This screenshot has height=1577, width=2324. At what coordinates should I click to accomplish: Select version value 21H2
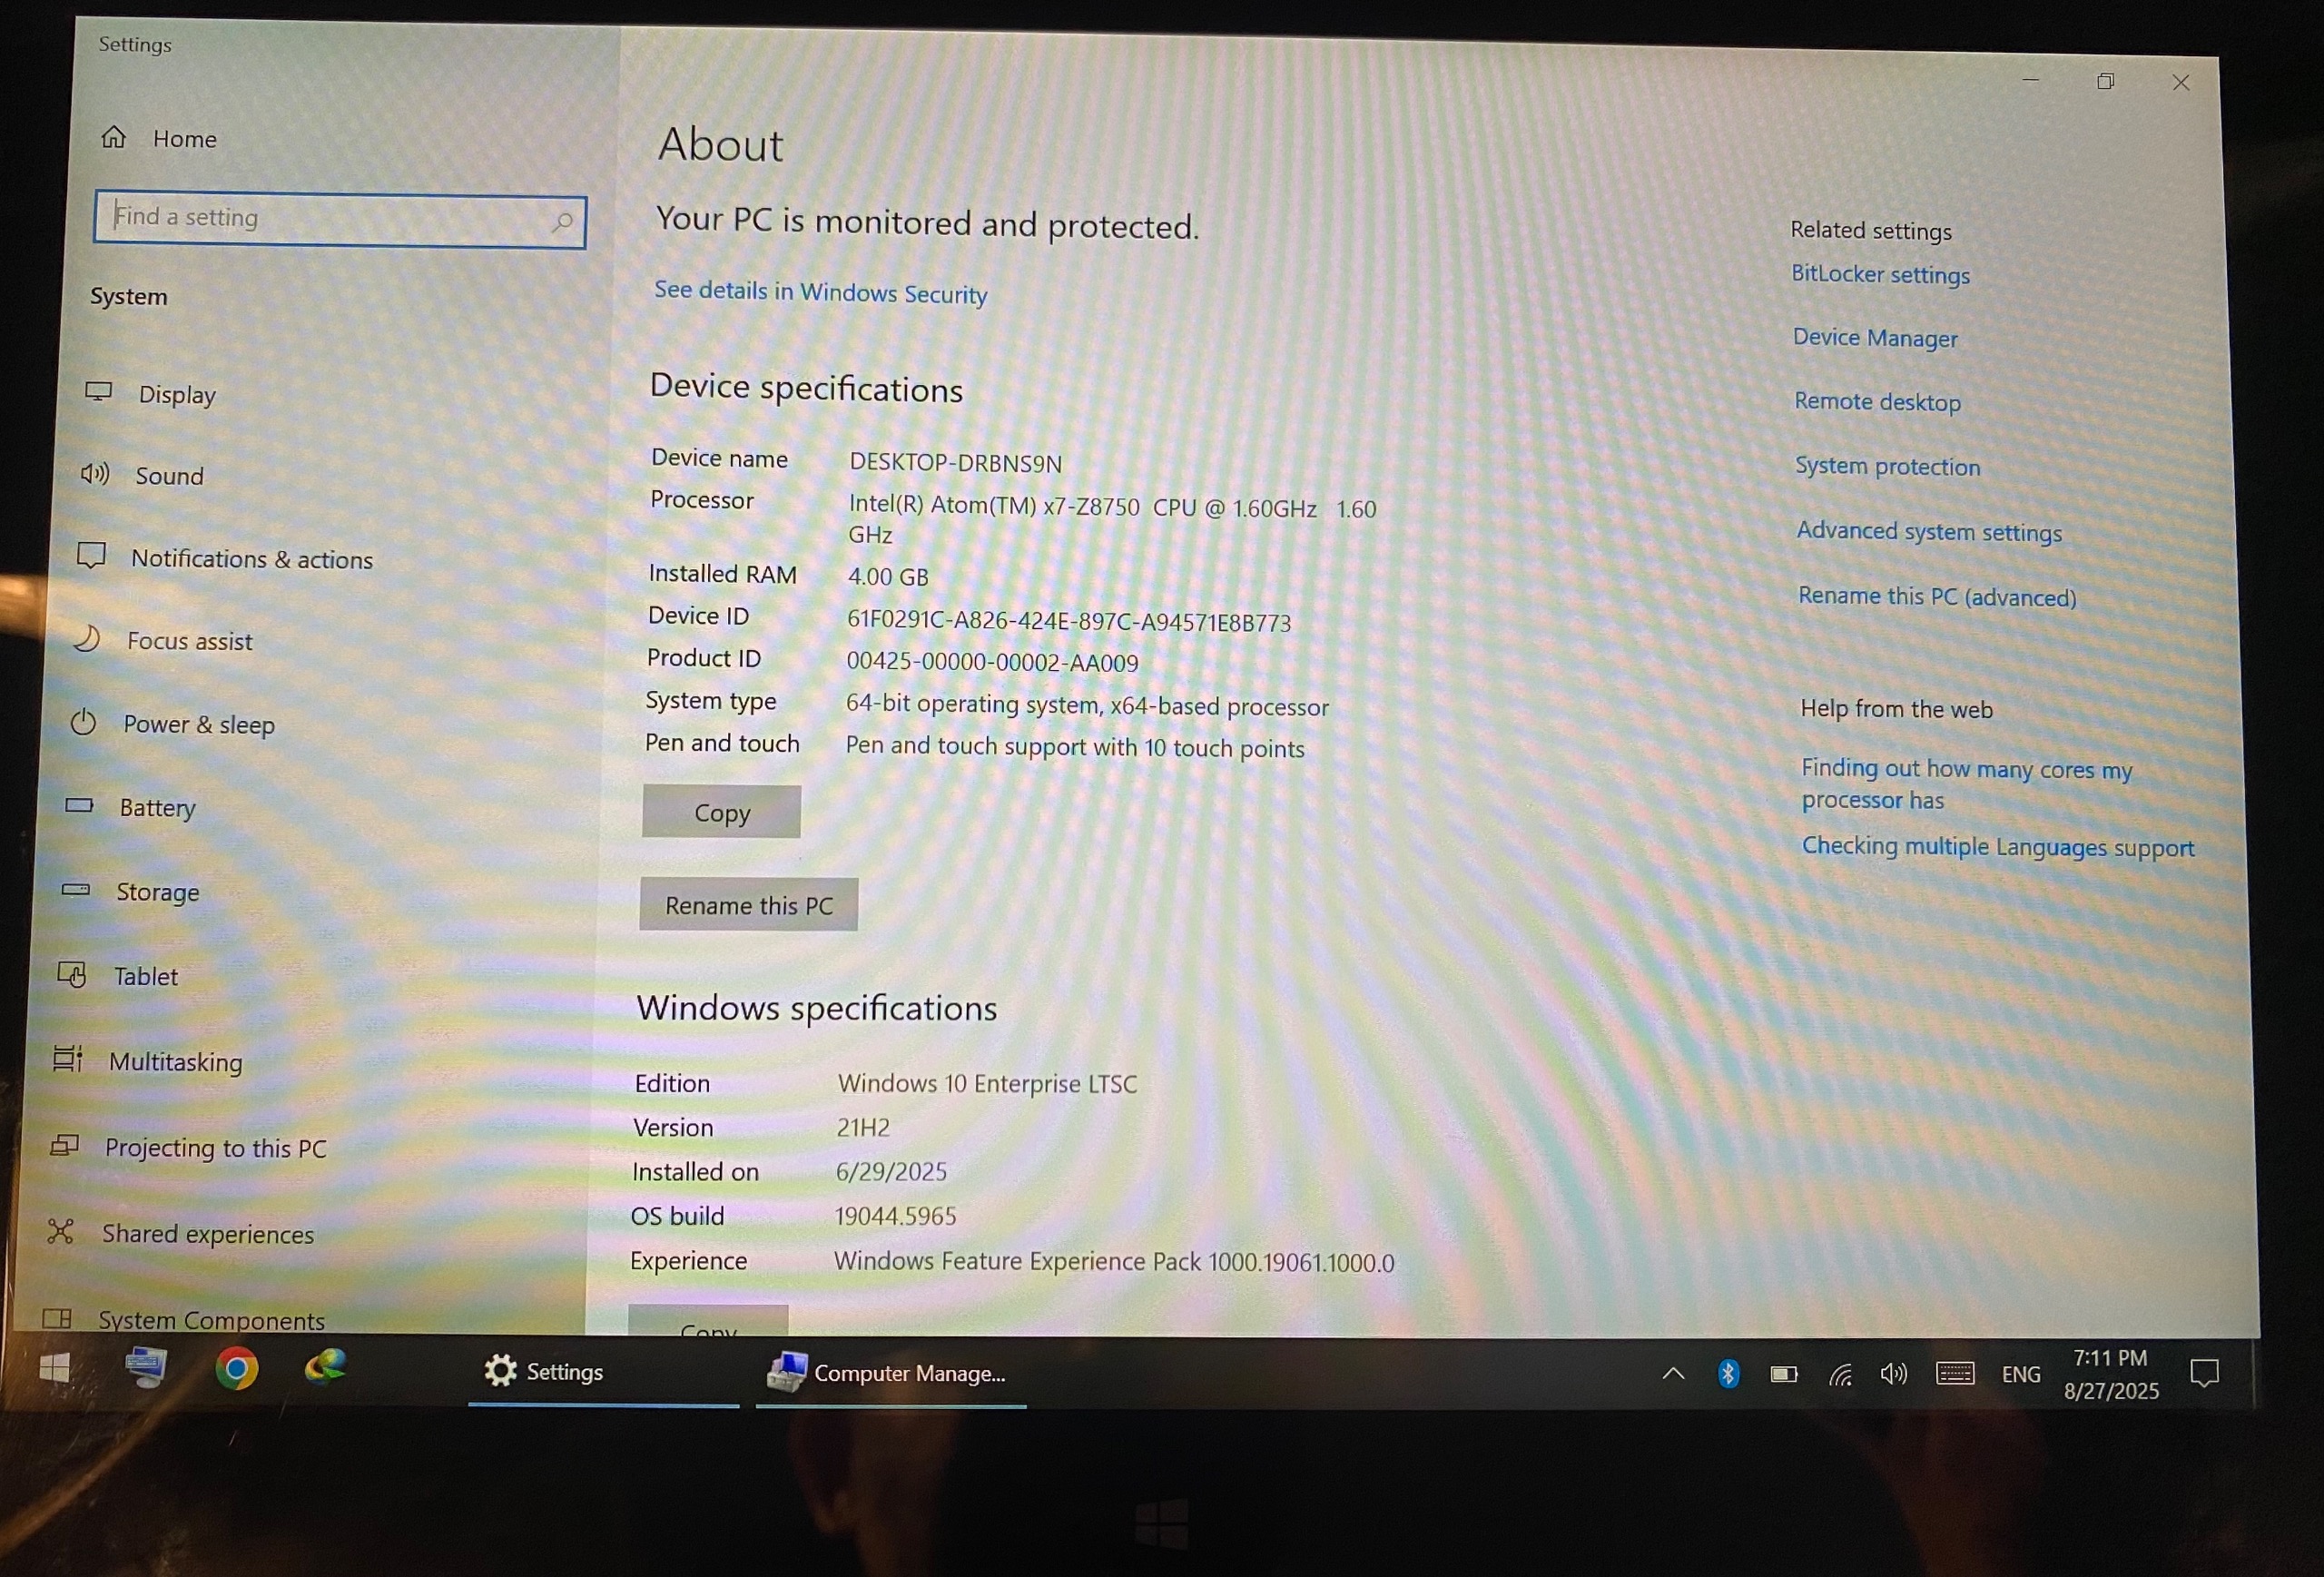862,1128
